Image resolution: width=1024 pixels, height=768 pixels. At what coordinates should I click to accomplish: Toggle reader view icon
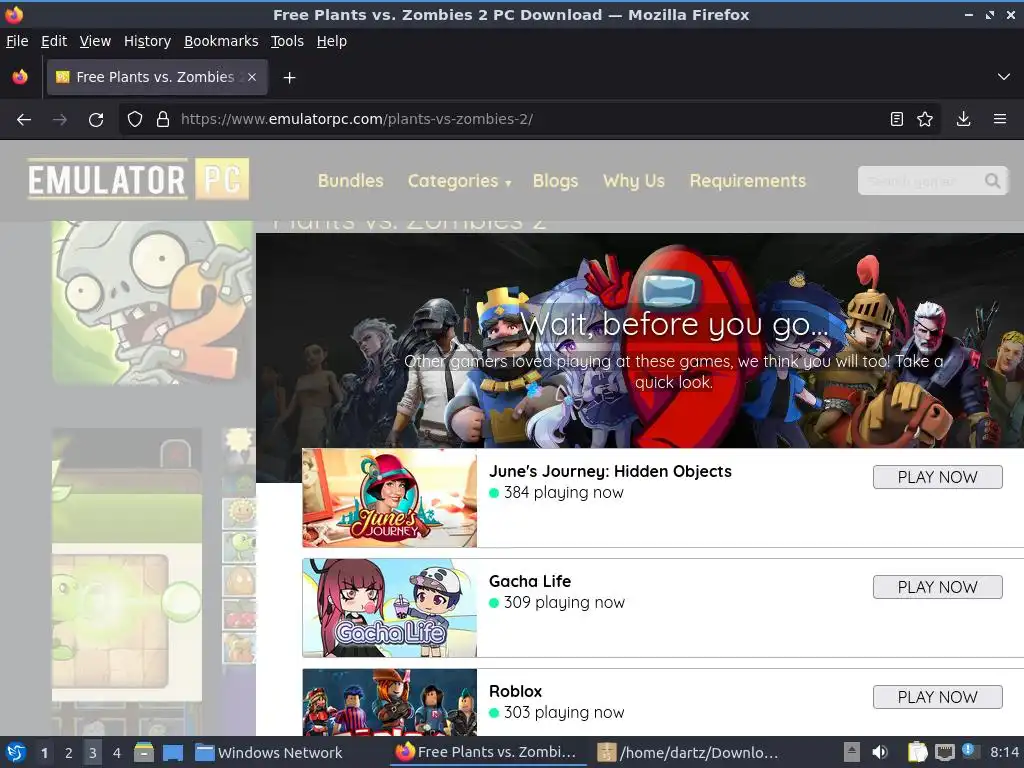897,119
